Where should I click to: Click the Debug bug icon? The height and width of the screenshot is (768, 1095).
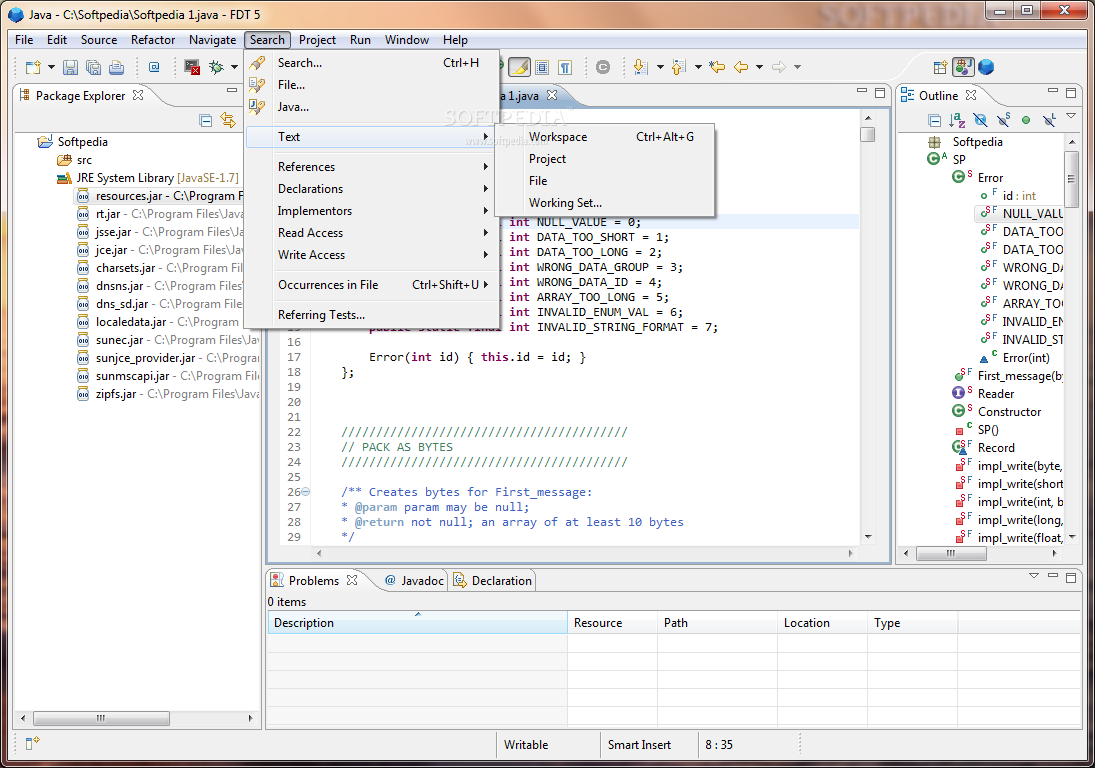click(216, 67)
